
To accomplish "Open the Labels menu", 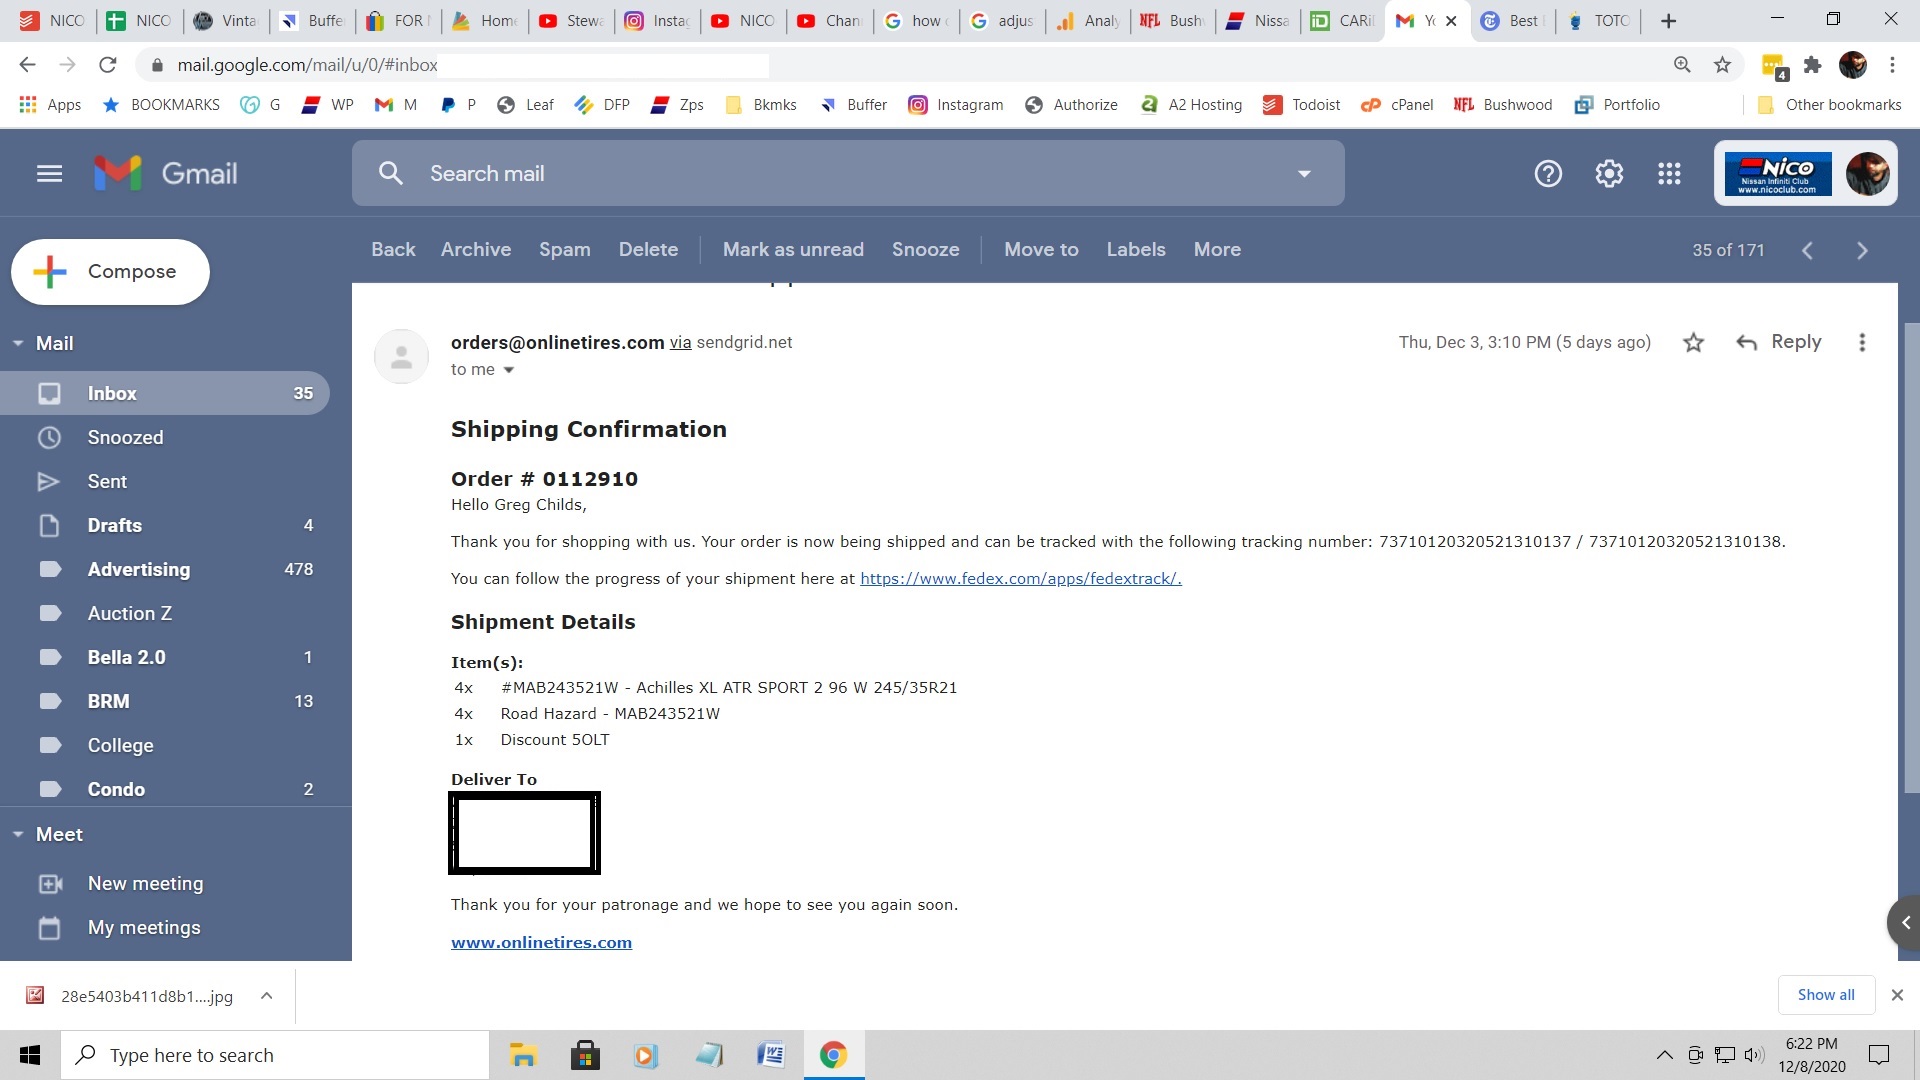I will (x=1136, y=250).
